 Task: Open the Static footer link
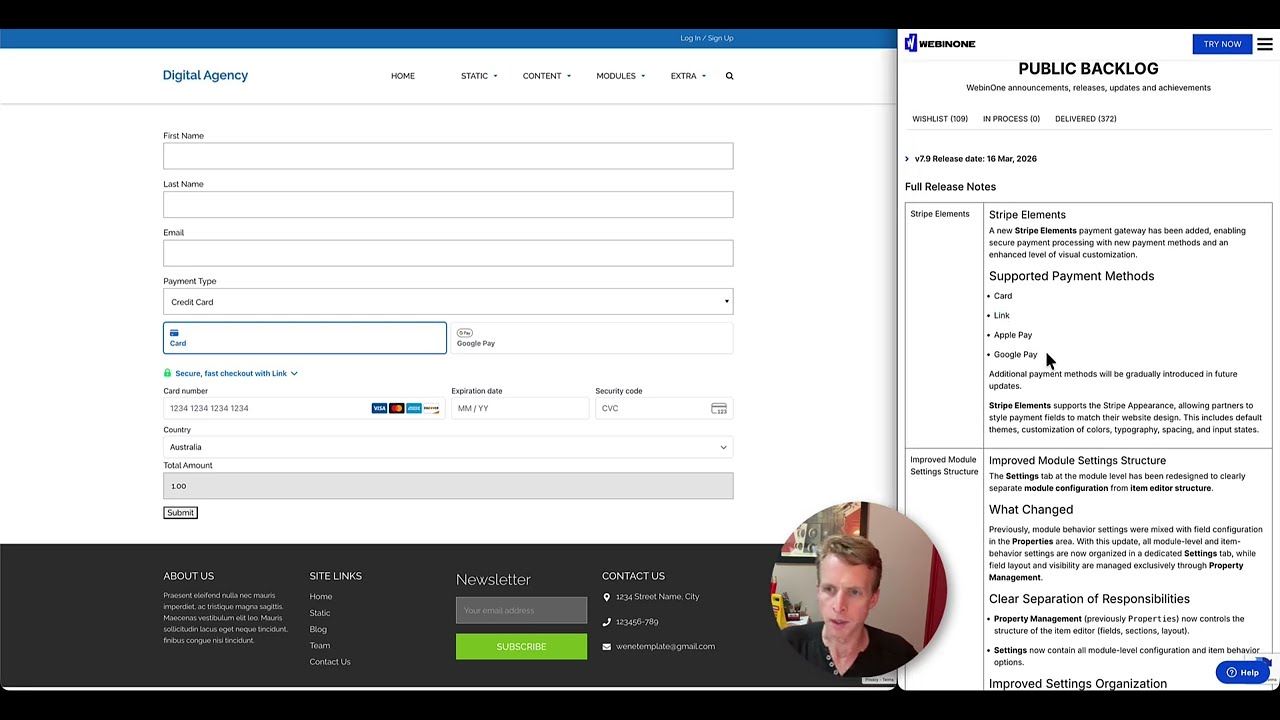(320, 613)
